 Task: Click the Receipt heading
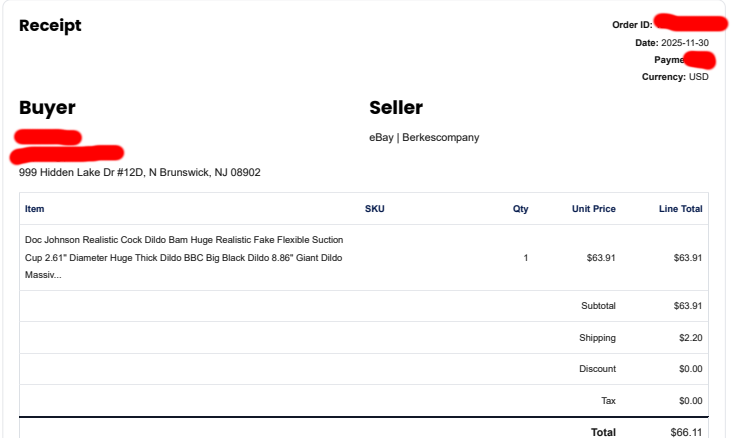point(50,26)
